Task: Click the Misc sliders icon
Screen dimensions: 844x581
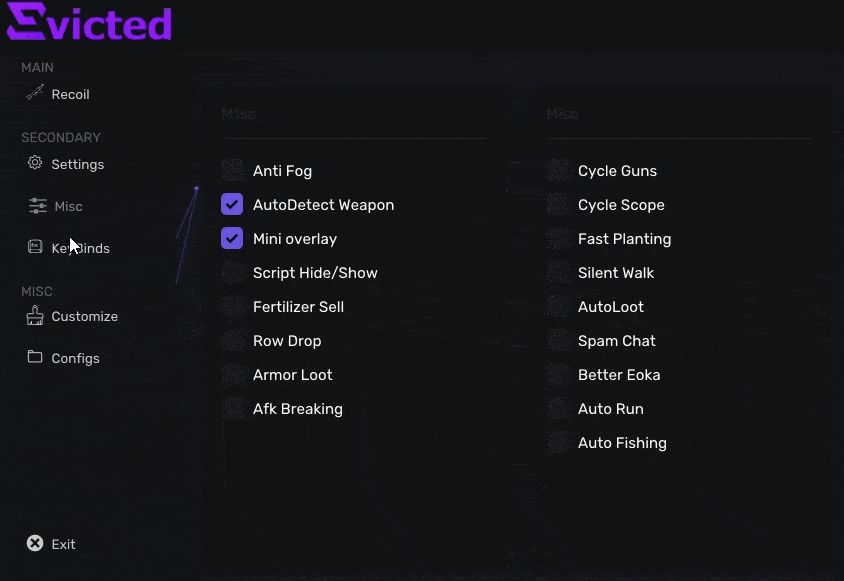Action: tap(38, 206)
